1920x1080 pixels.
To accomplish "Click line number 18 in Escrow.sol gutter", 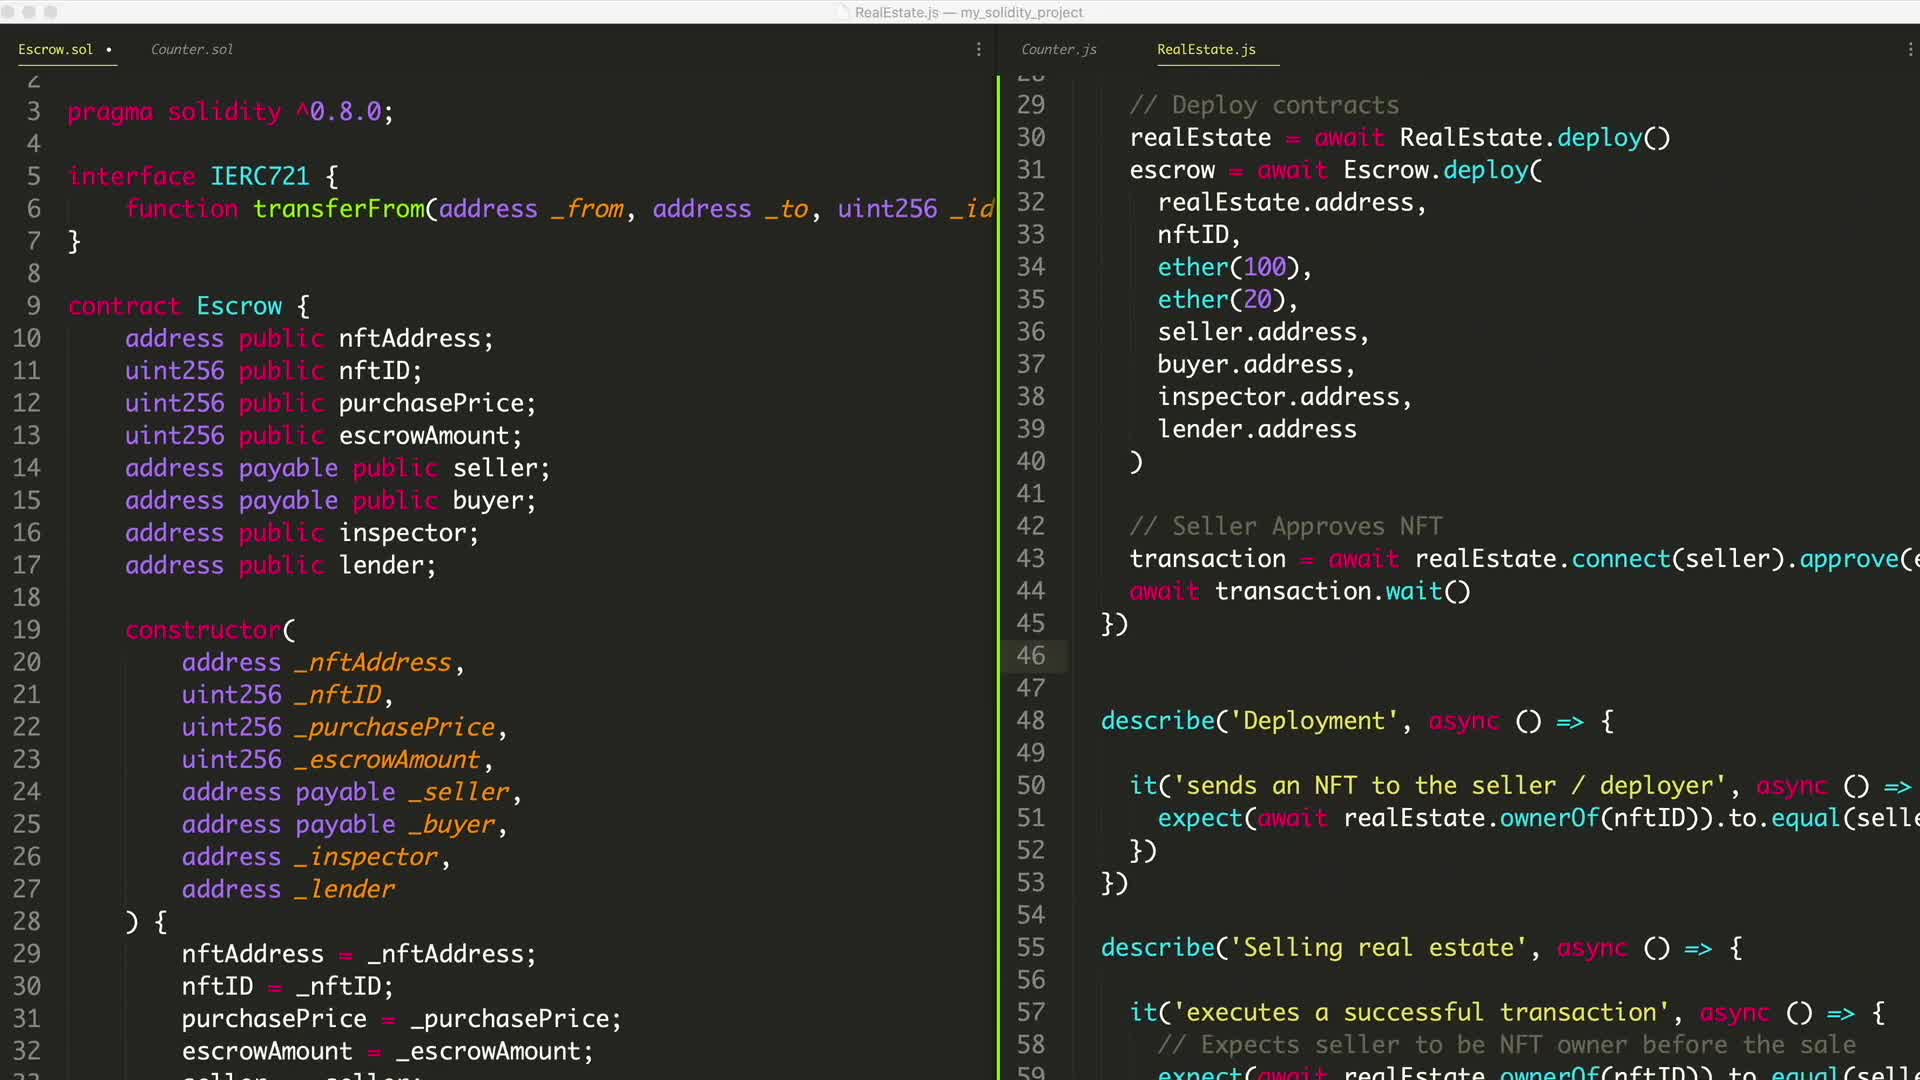I will coord(27,597).
